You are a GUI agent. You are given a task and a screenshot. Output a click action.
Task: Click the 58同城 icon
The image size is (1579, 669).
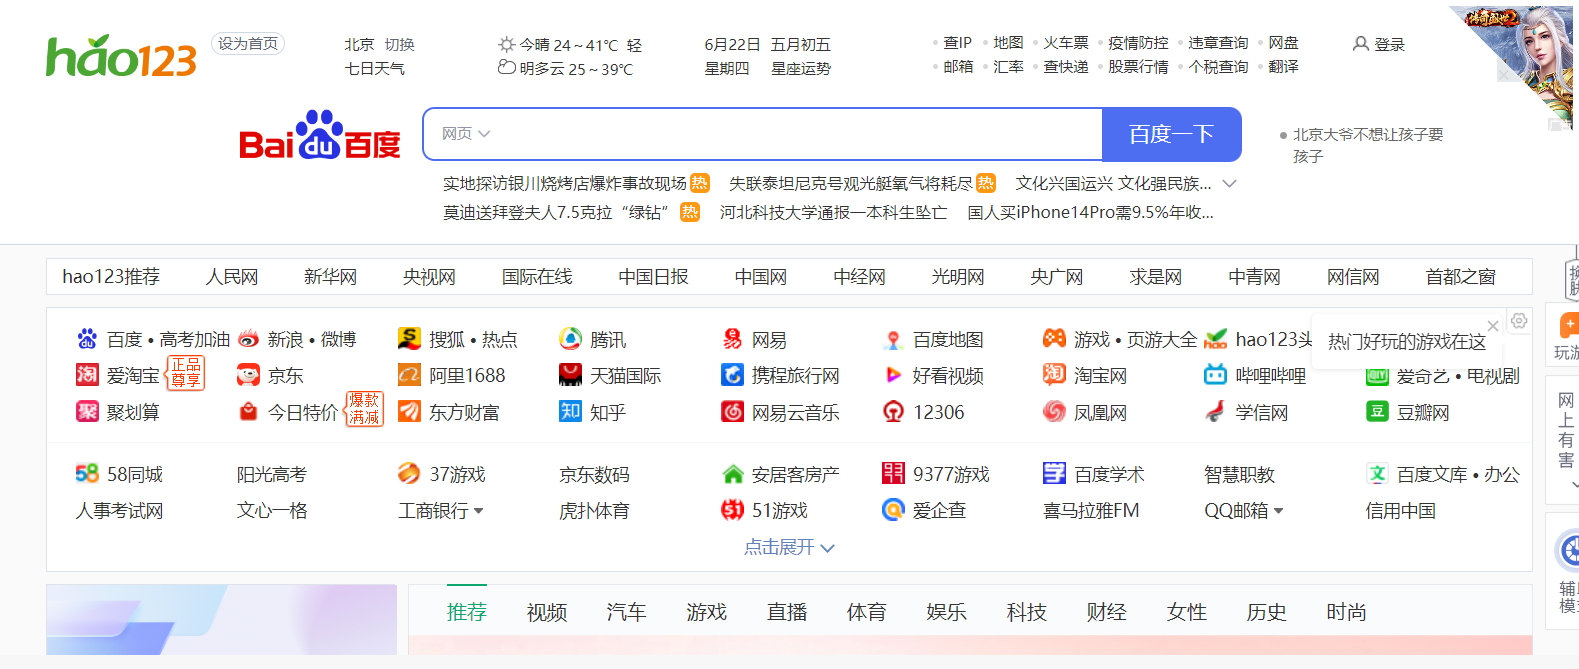(87, 473)
